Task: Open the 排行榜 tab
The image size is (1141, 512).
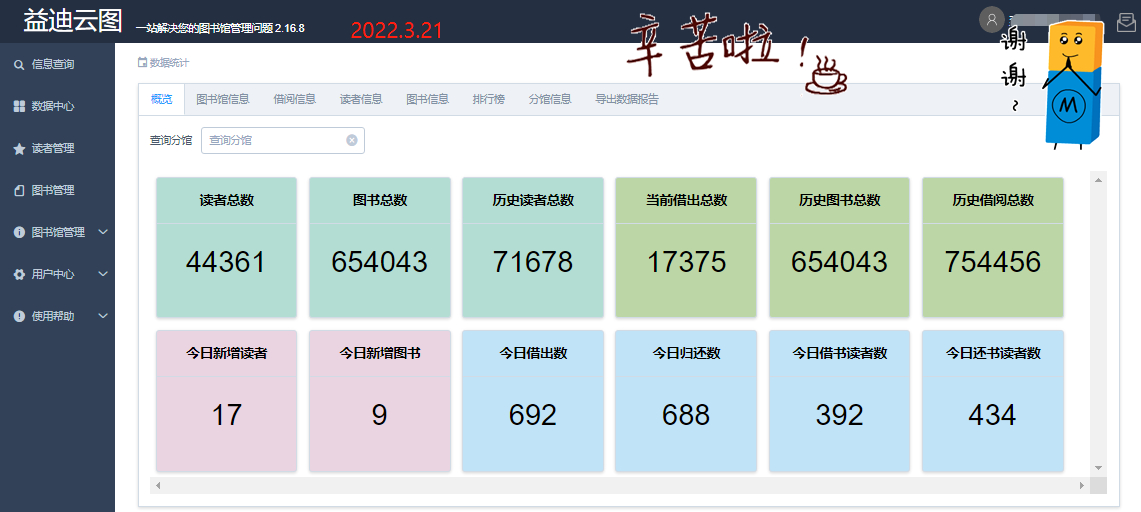Action: pos(488,99)
